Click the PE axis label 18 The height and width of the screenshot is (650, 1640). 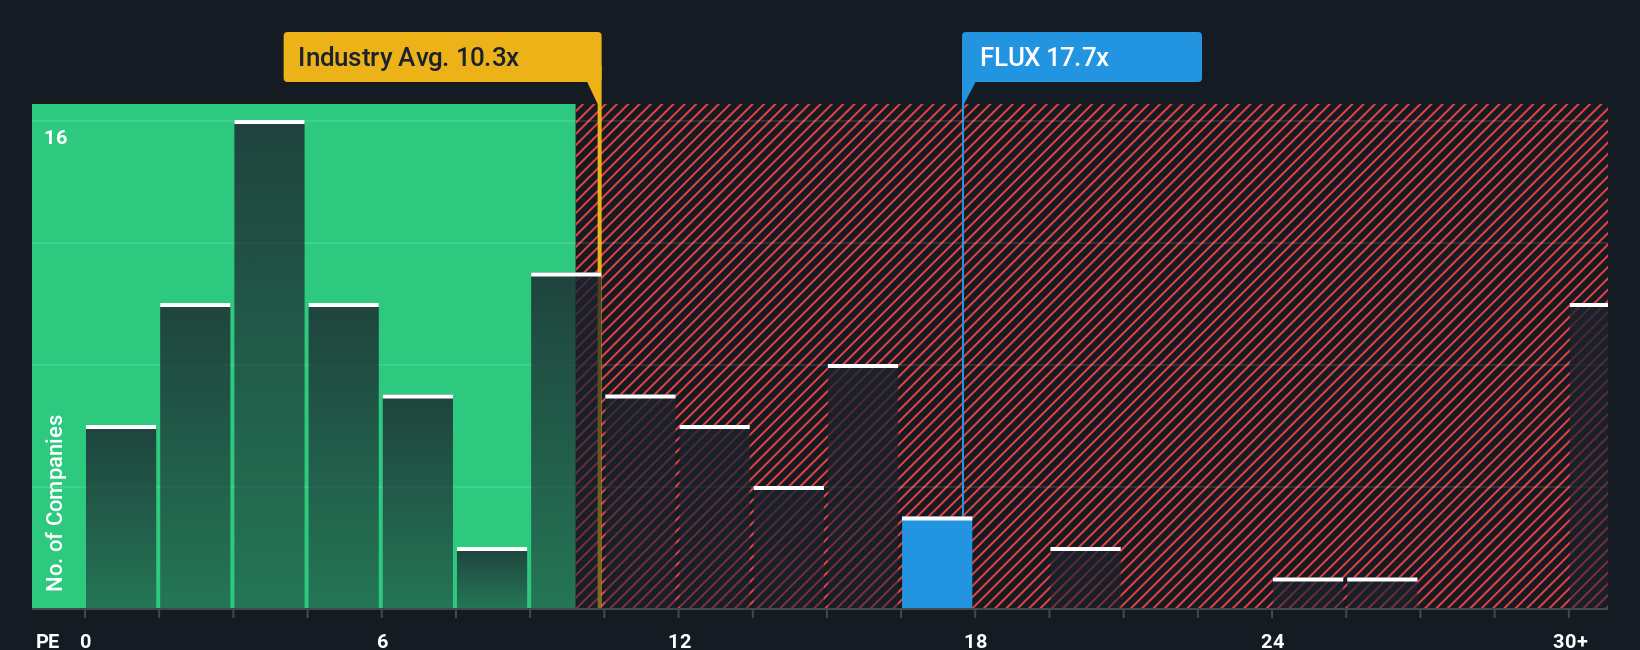pos(976,640)
